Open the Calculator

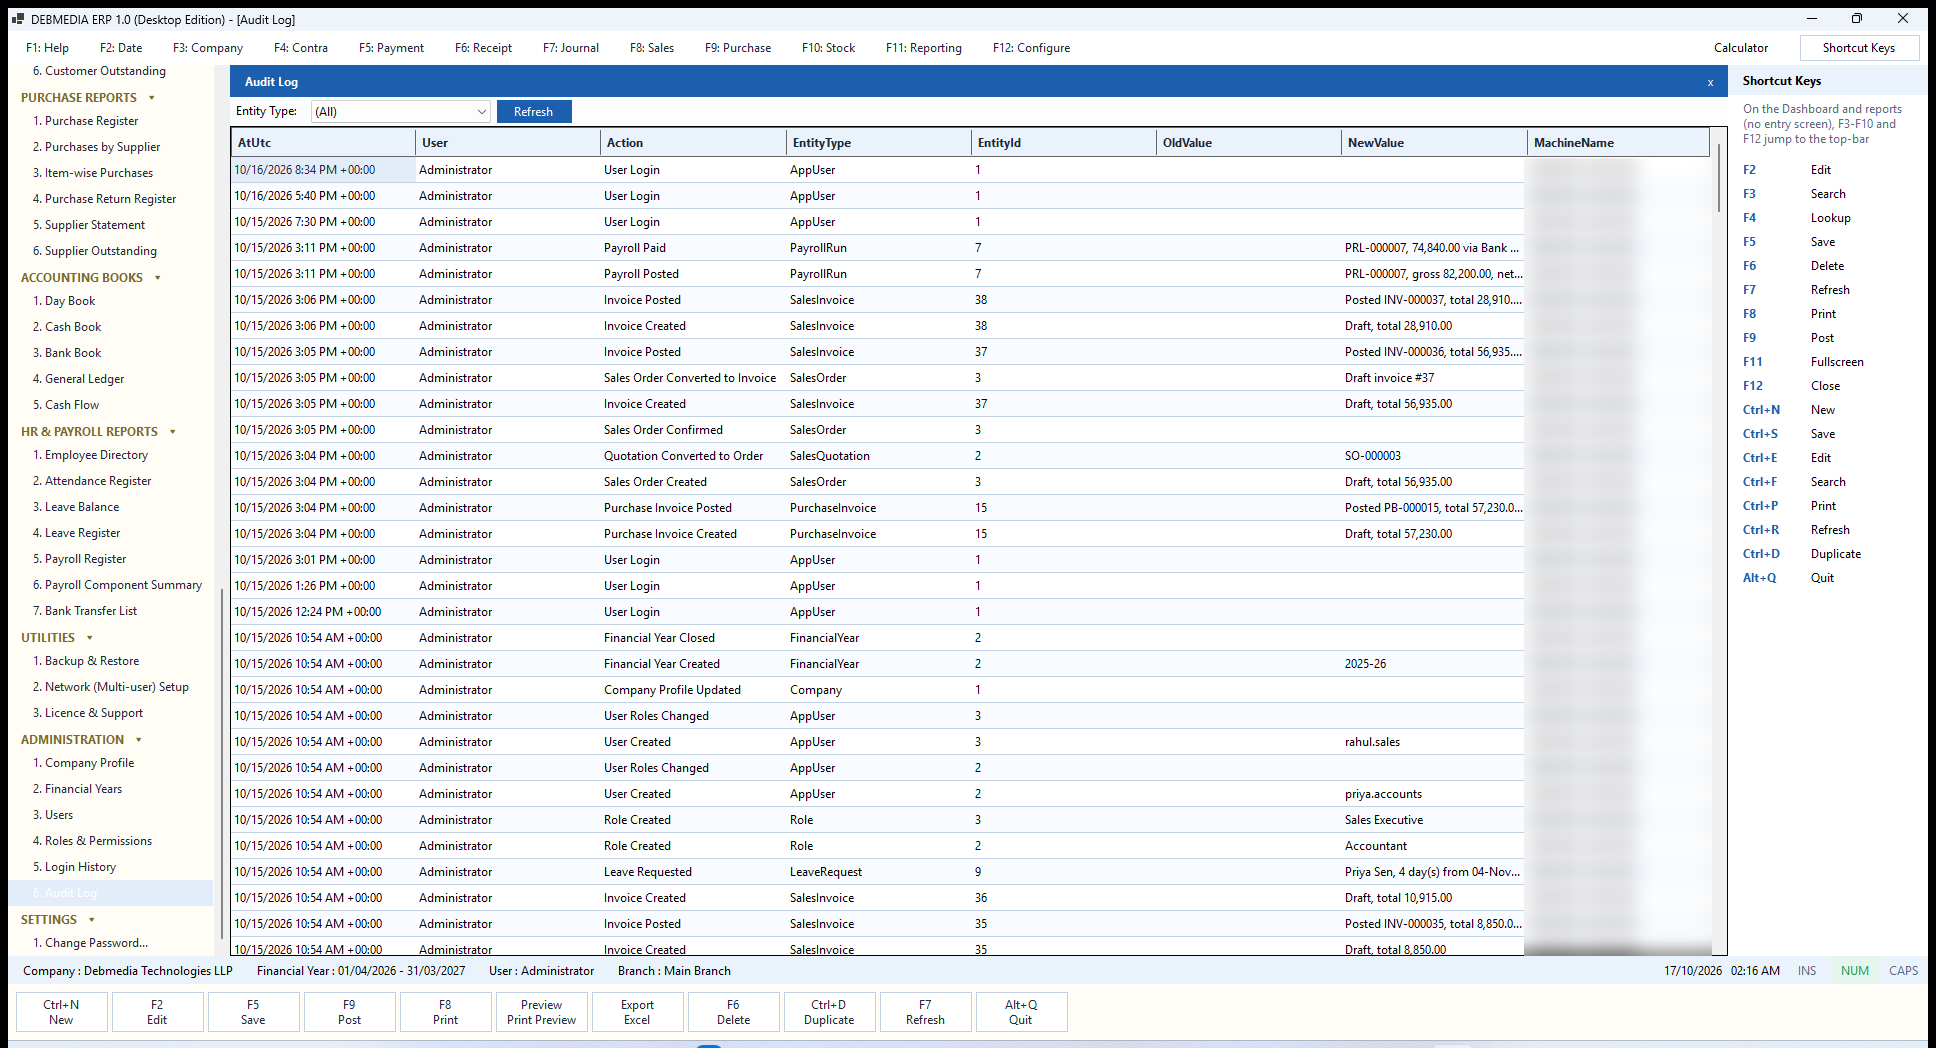tap(1741, 48)
